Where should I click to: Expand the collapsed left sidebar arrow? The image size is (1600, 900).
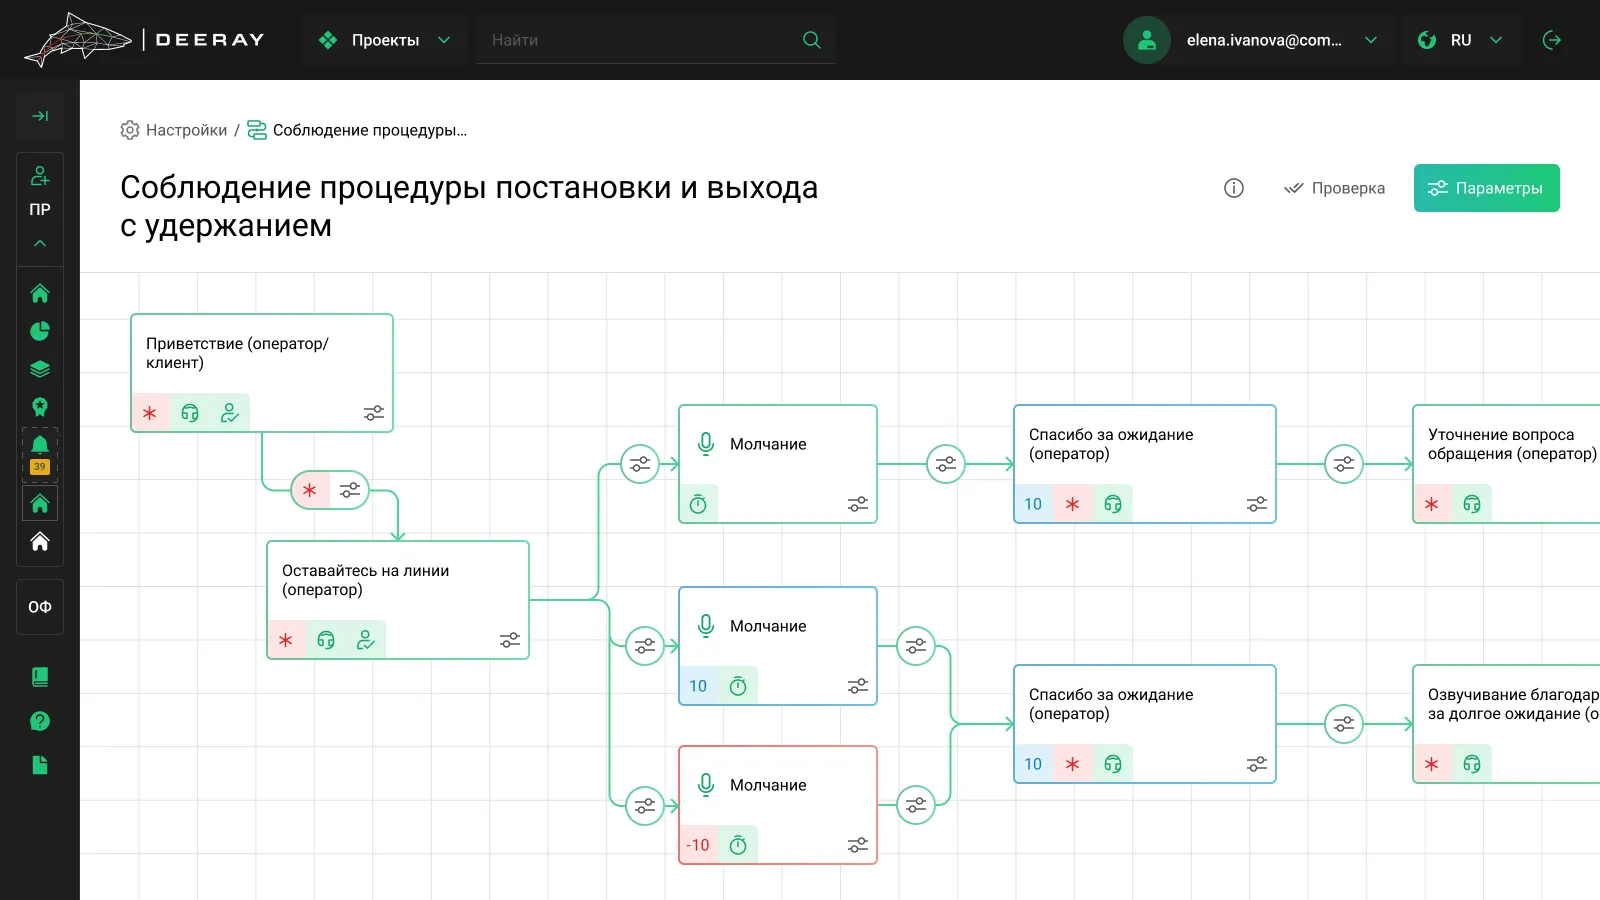tap(40, 116)
